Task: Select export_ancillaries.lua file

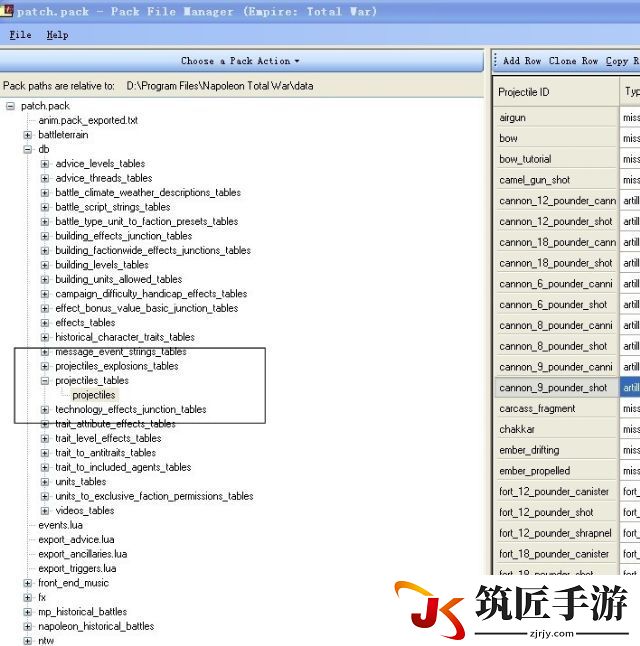Action: (x=82, y=554)
